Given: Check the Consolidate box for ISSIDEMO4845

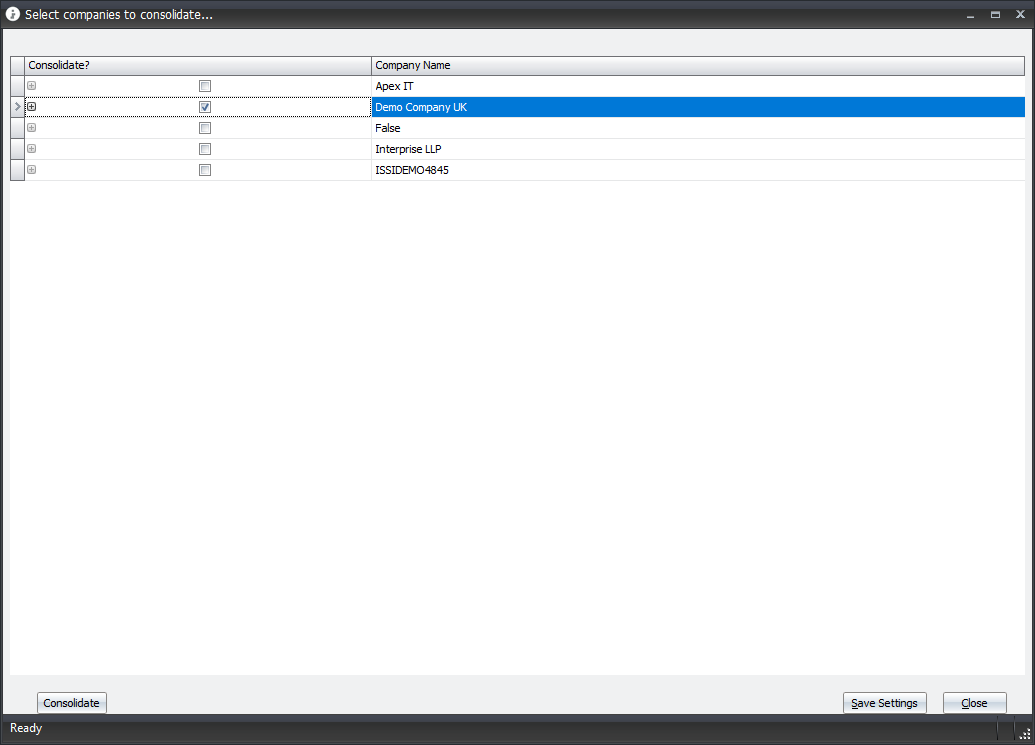Looking at the screenshot, I should pyautogui.click(x=205, y=170).
